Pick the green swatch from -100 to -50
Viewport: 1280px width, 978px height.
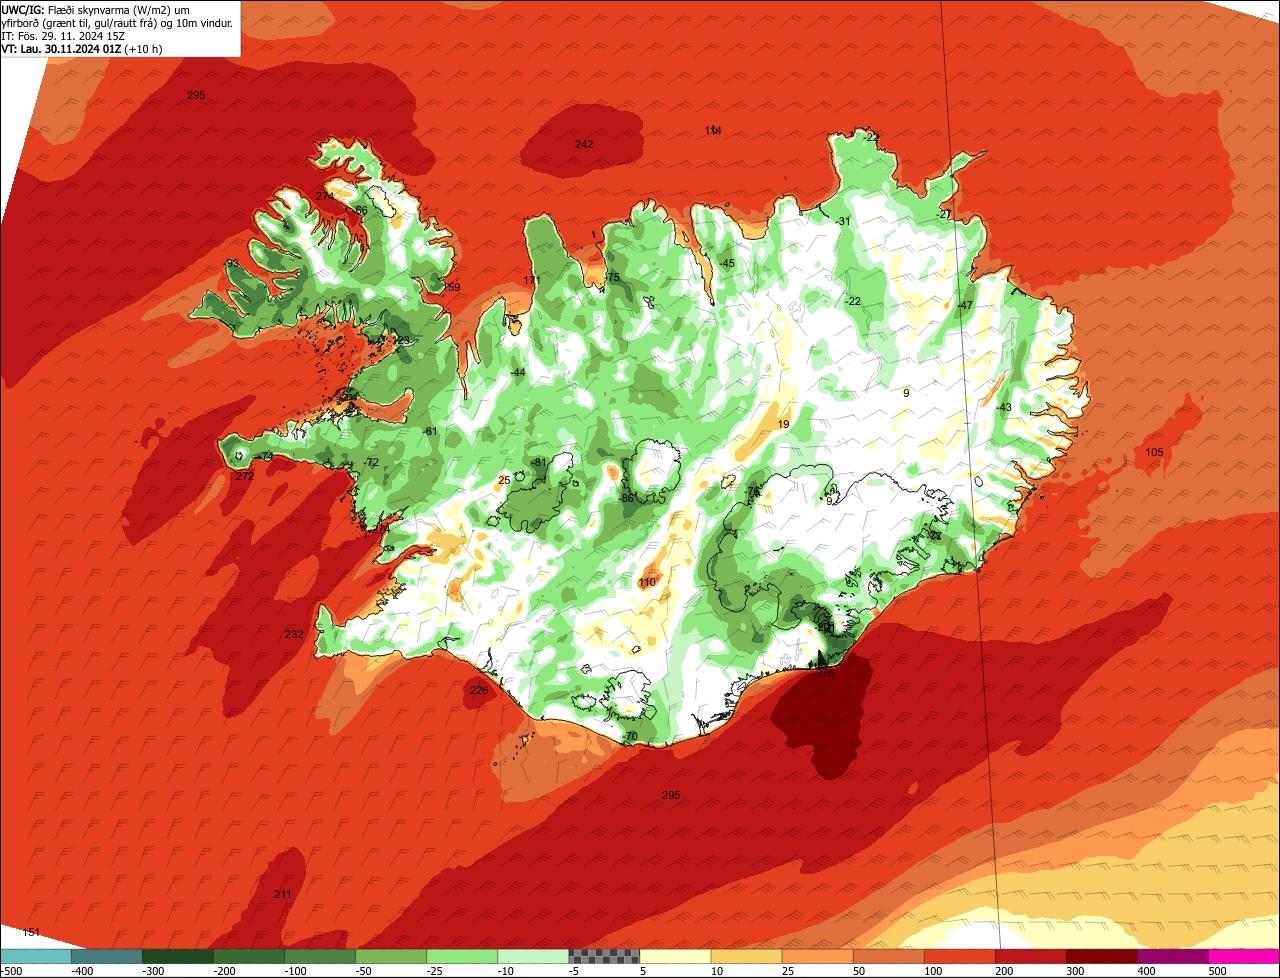tap(319, 956)
